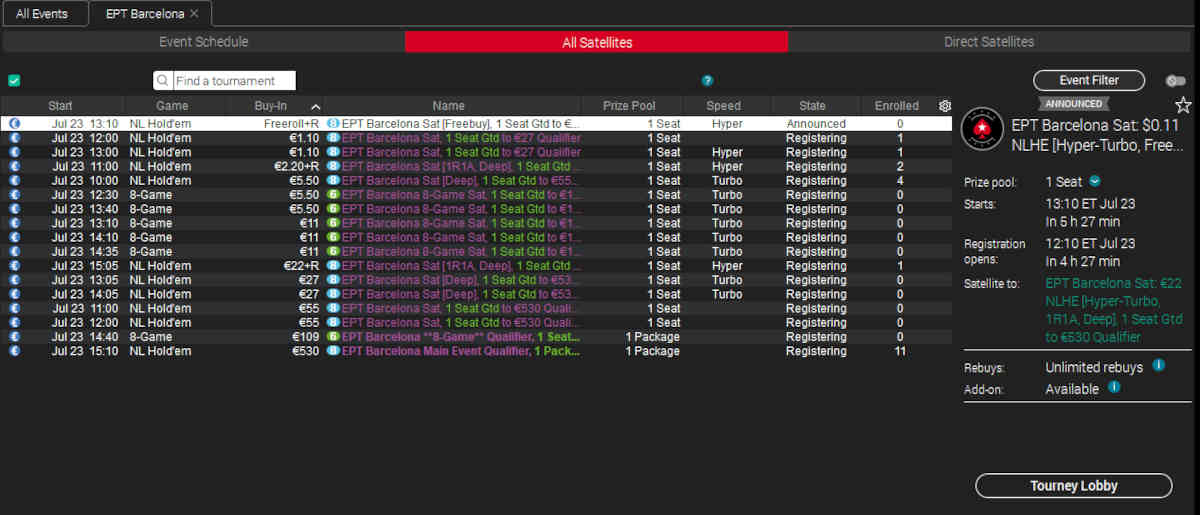Click the currency icon on Freeroll+R row
This screenshot has height=515, width=1200.
(x=15, y=124)
